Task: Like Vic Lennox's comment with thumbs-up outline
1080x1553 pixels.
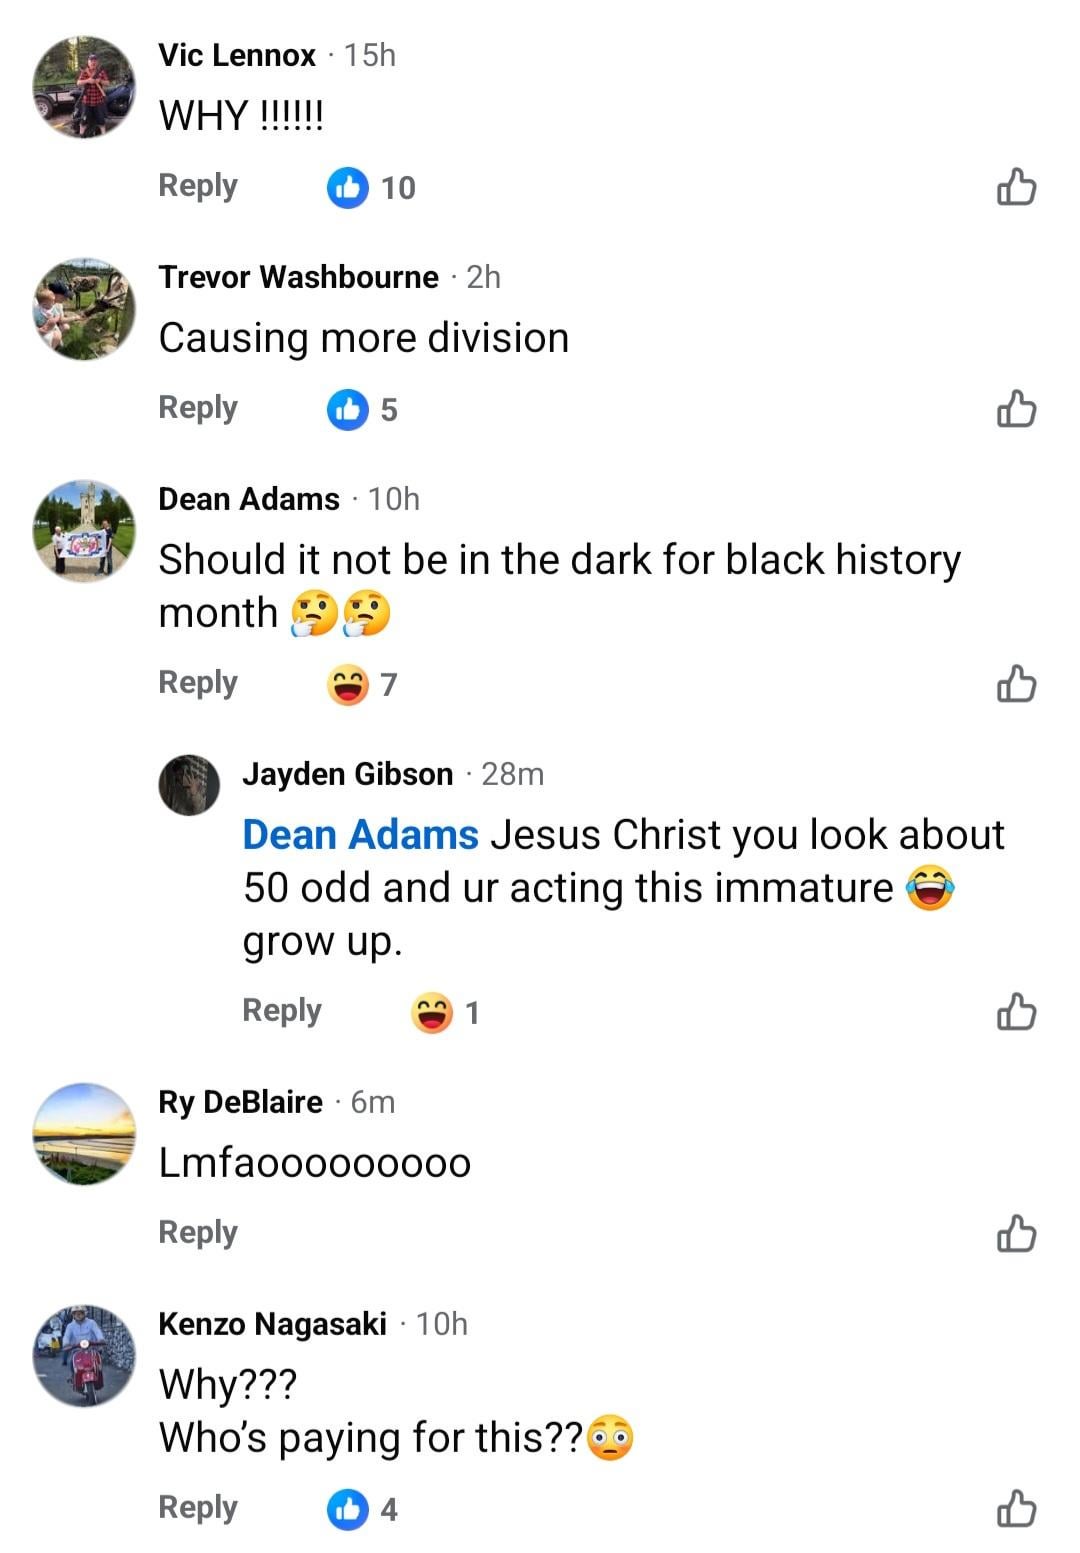Action: tap(1016, 187)
